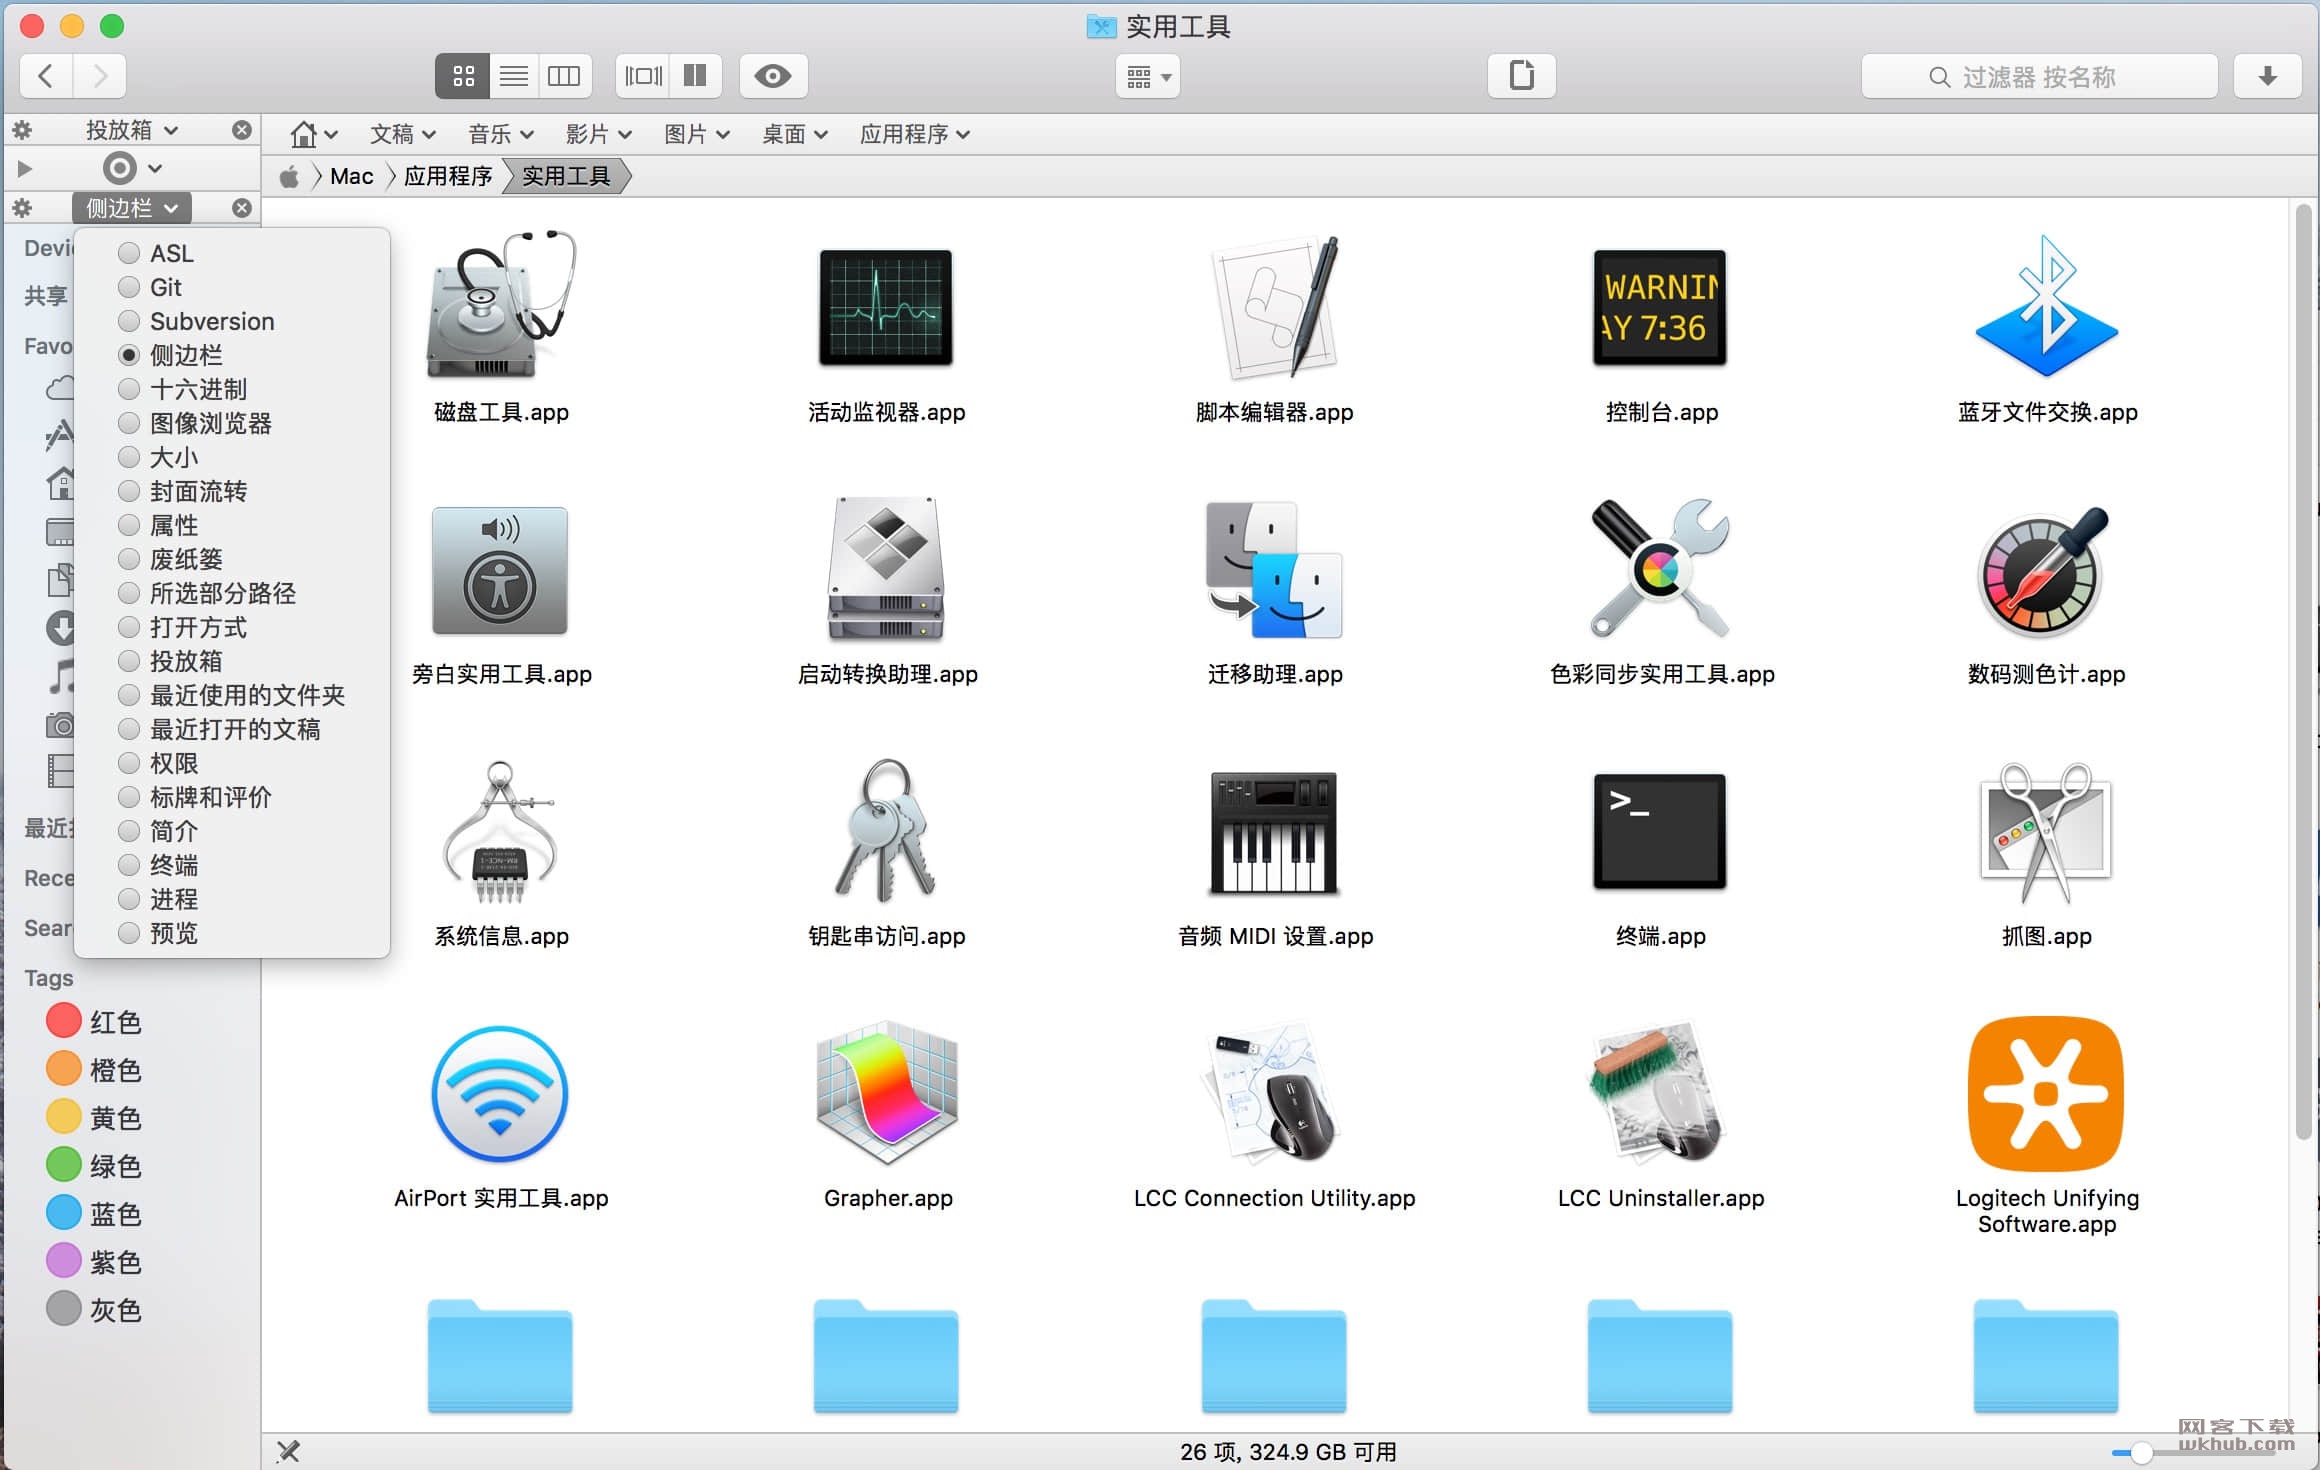The image size is (2320, 1470).
Task: Open 音频 MIDI 设置.app piano icon
Action: pyautogui.click(x=1274, y=832)
